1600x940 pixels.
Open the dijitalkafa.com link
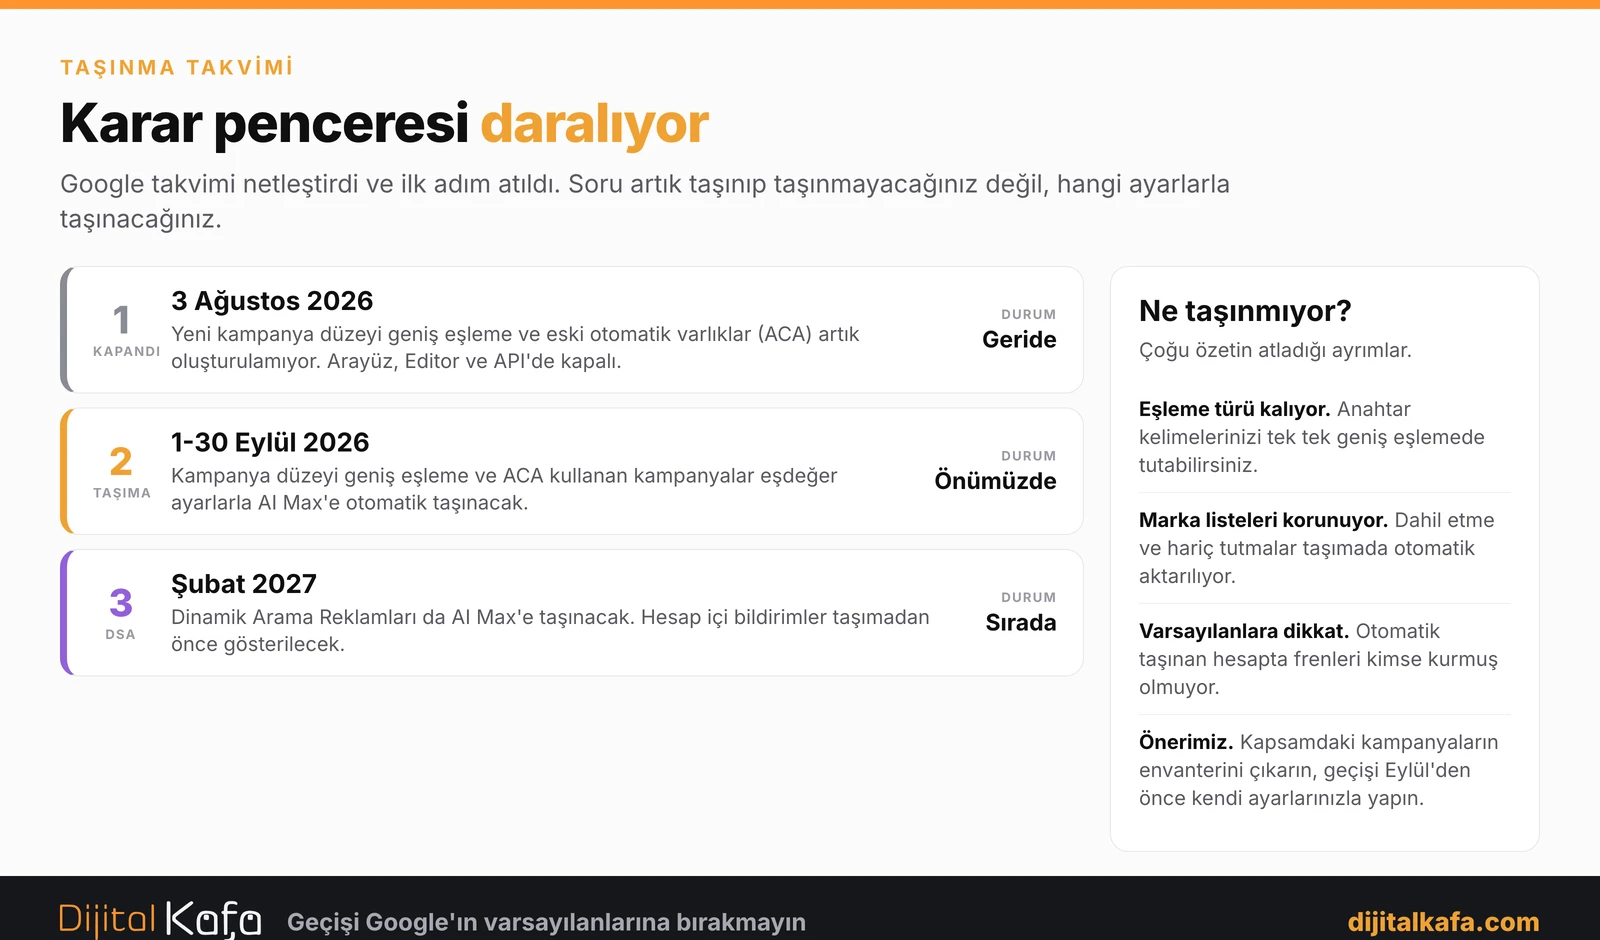[1443, 922]
